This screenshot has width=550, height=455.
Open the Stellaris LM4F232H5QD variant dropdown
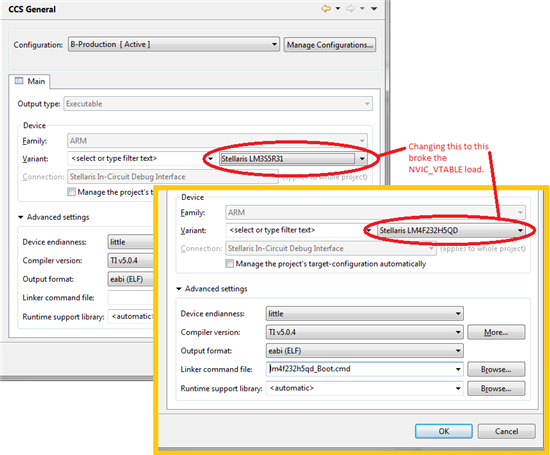pyautogui.click(x=451, y=230)
